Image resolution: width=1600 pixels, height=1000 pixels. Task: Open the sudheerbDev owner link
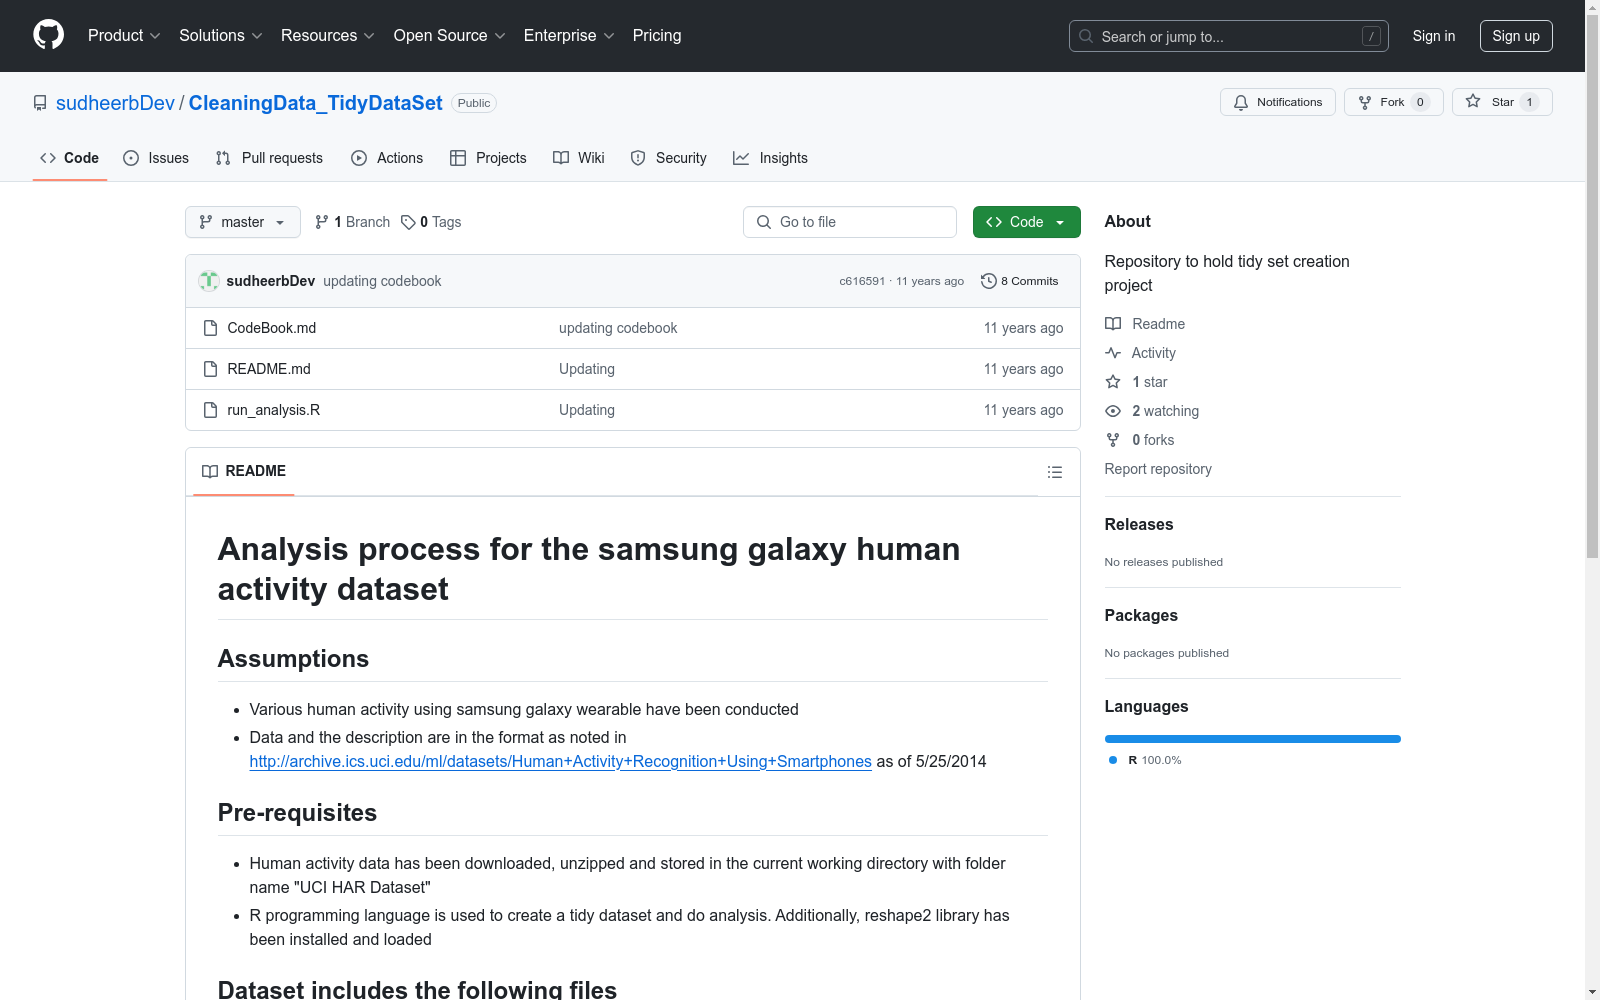pyautogui.click(x=115, y=103)
